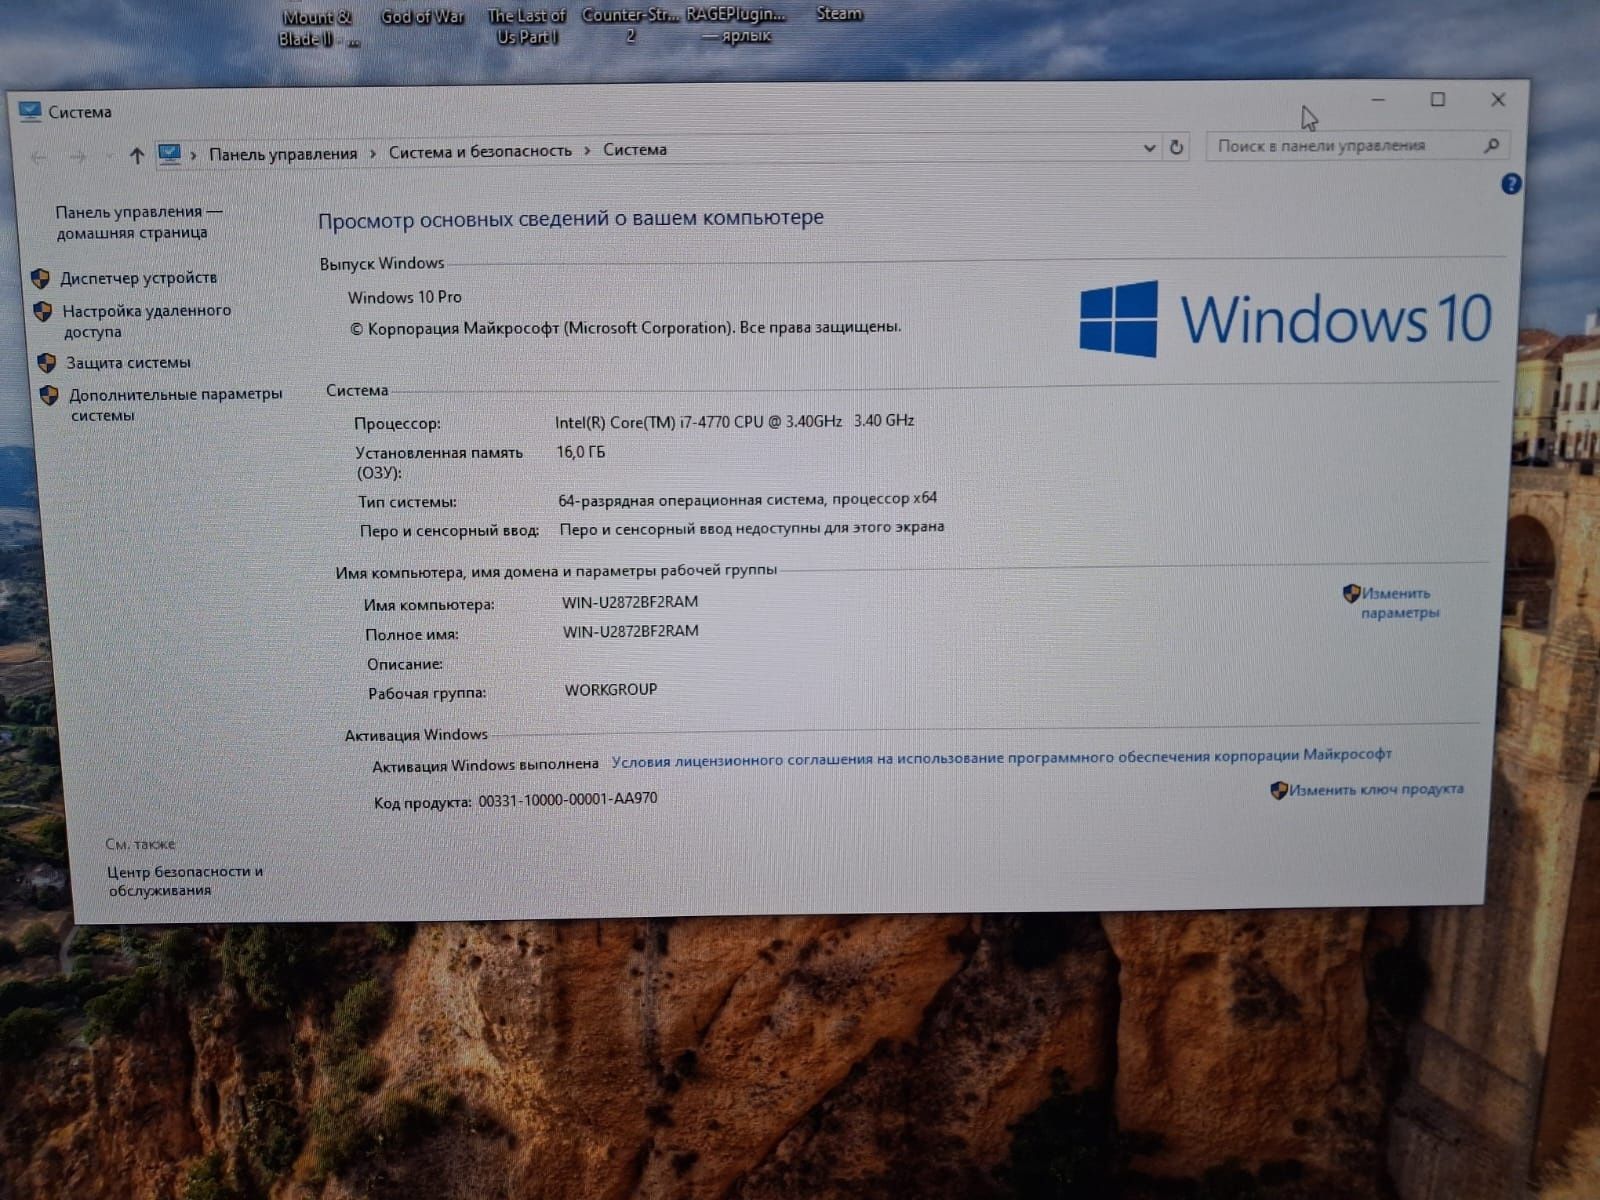This screenshot has width=1600, height=1200.
Task: Close the Система window
Action: coord(1498,99)
